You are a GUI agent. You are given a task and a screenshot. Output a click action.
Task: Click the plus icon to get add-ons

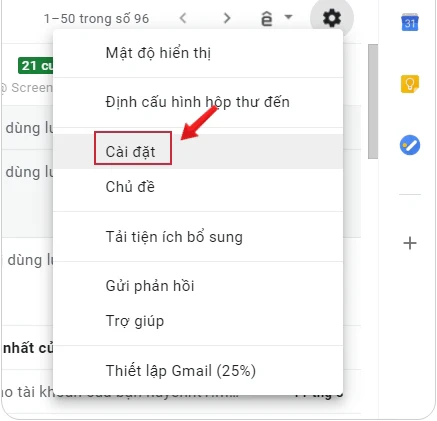[x=410, y=243]
